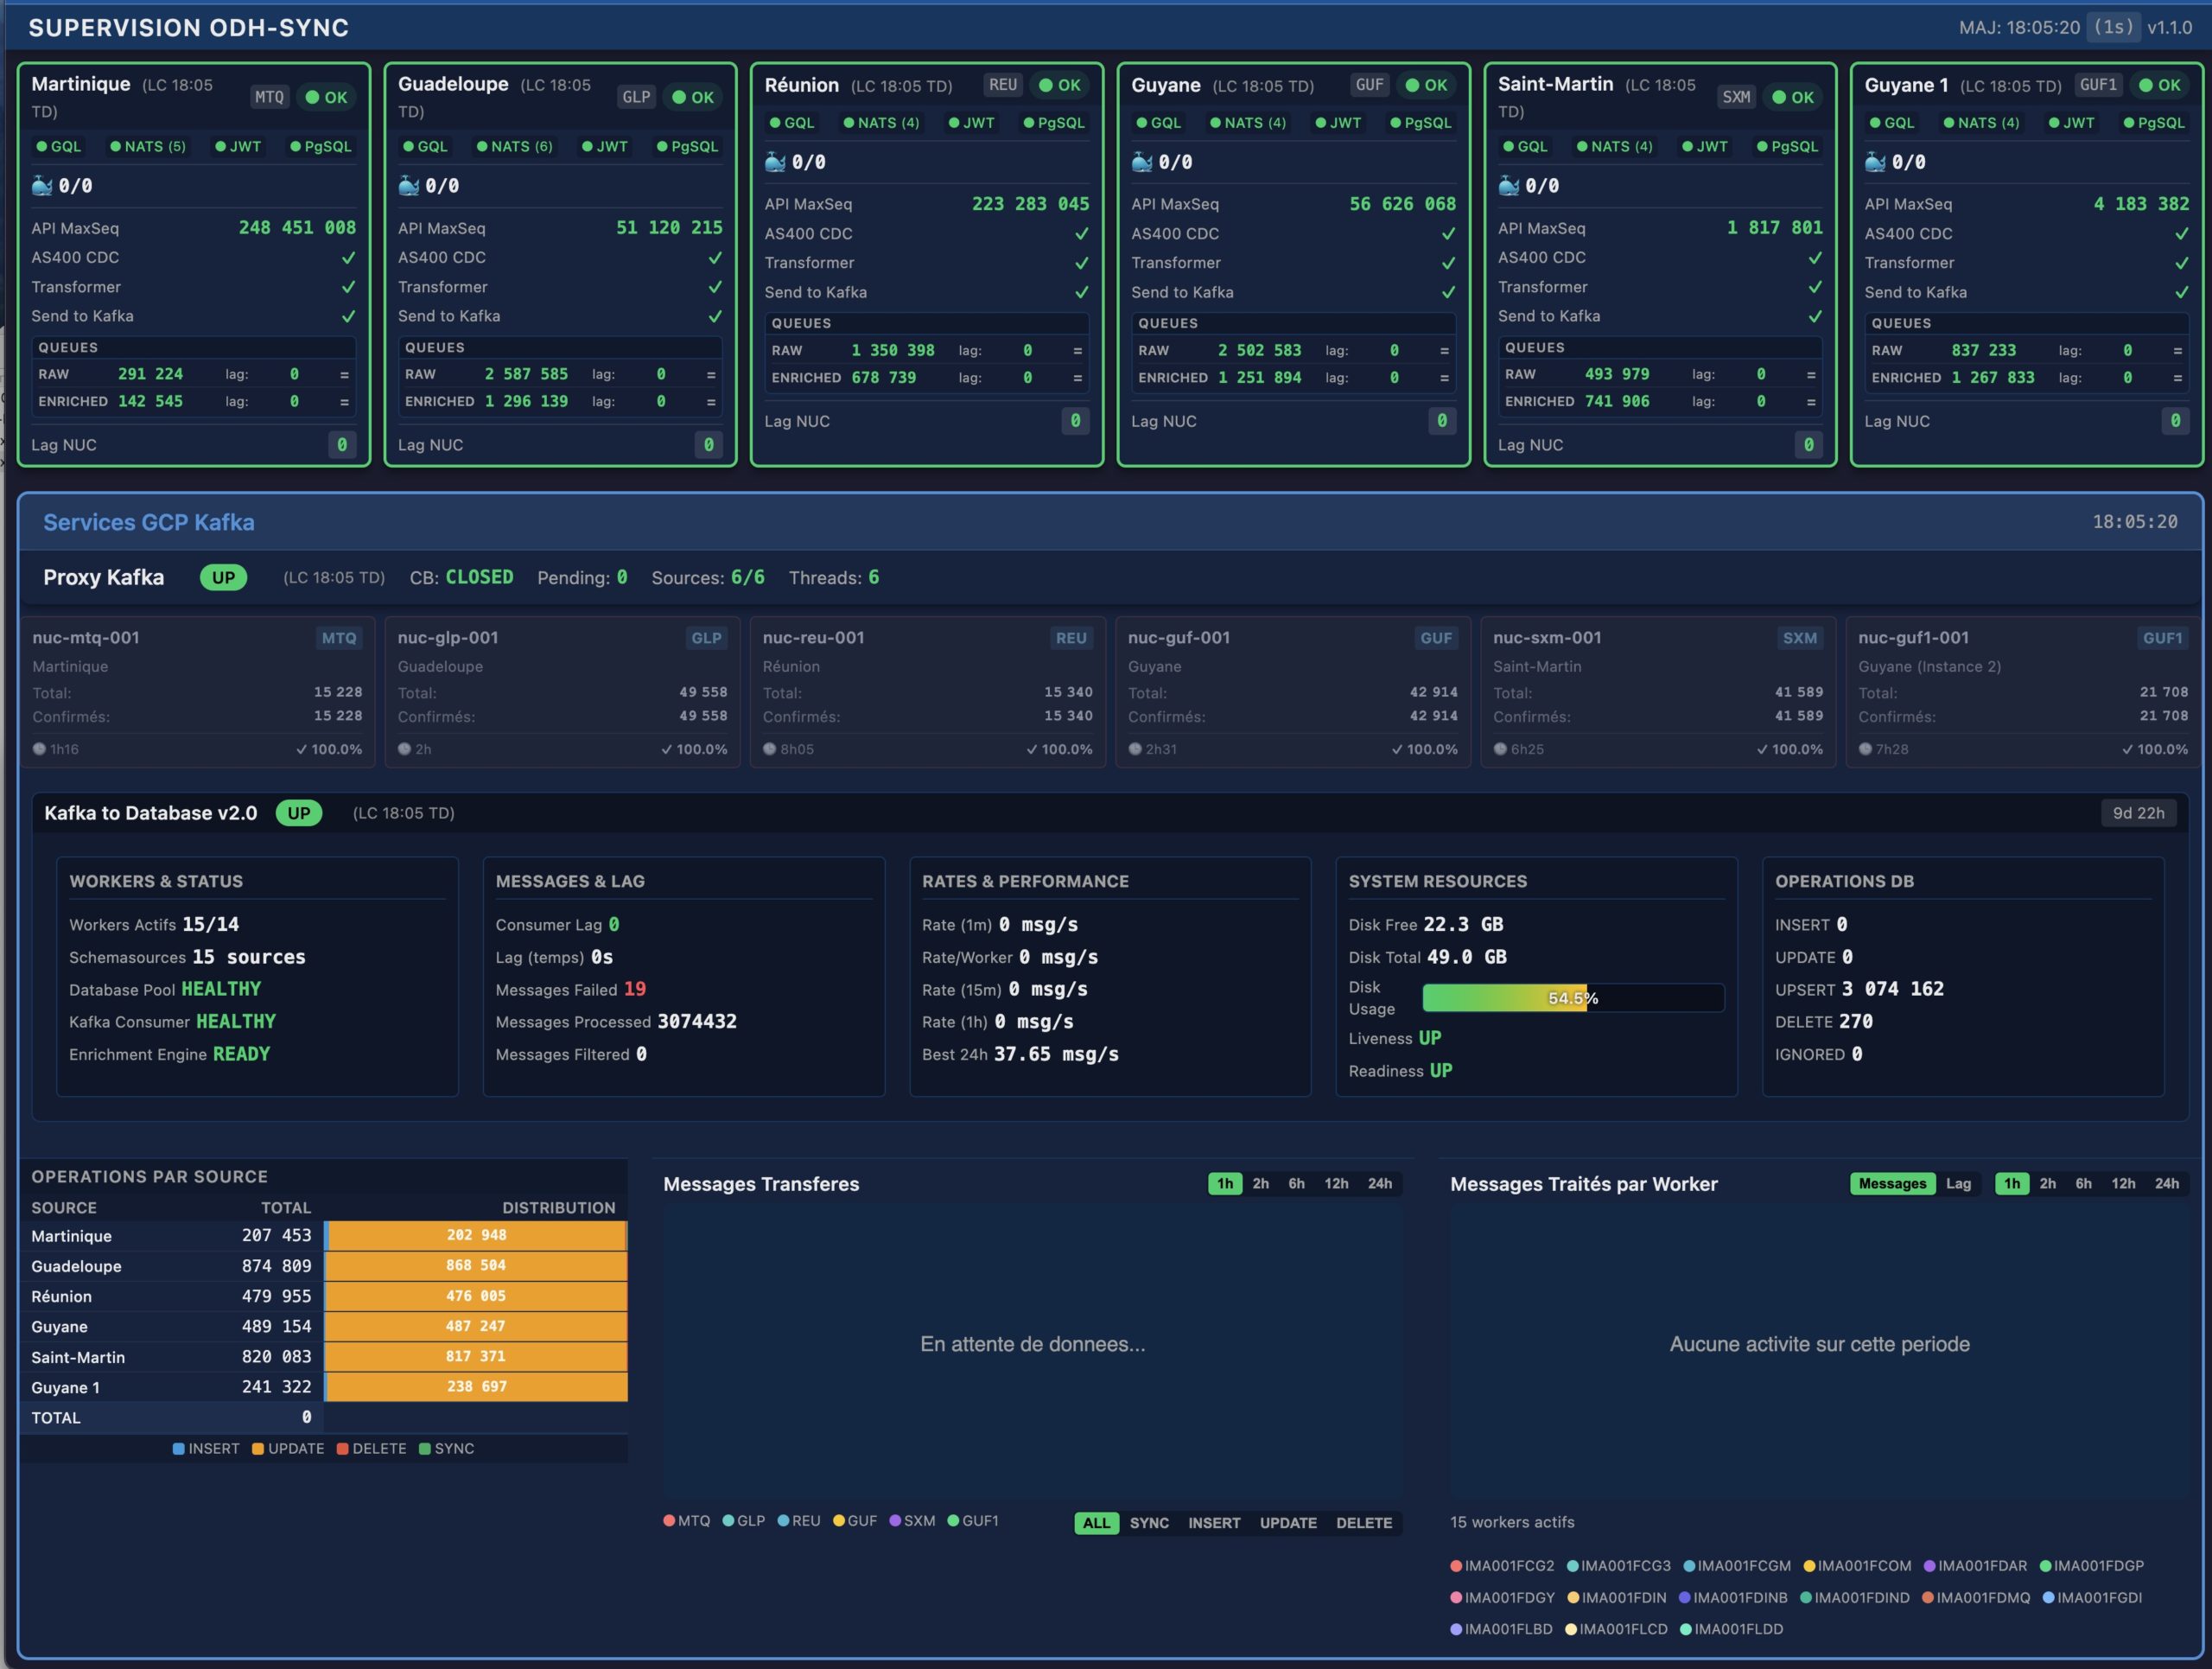The height and width of the screenshot is (1669, 2212).
Task: Select the 6h range for the worker chart
Action: click(x=2083, y=1184)
